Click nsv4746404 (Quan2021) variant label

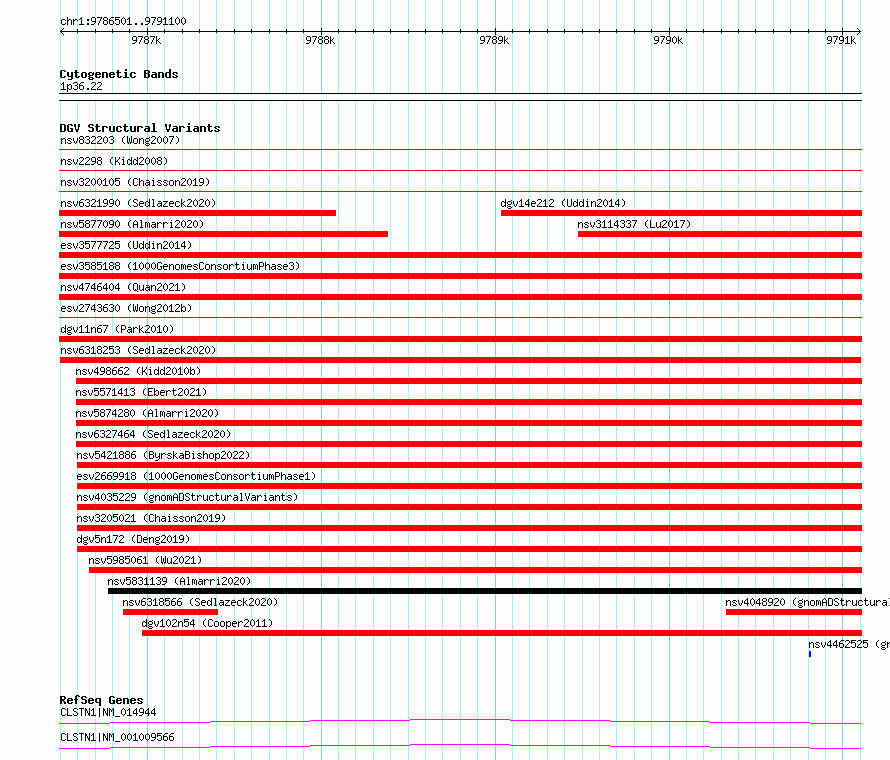click(x=123, y=287)
